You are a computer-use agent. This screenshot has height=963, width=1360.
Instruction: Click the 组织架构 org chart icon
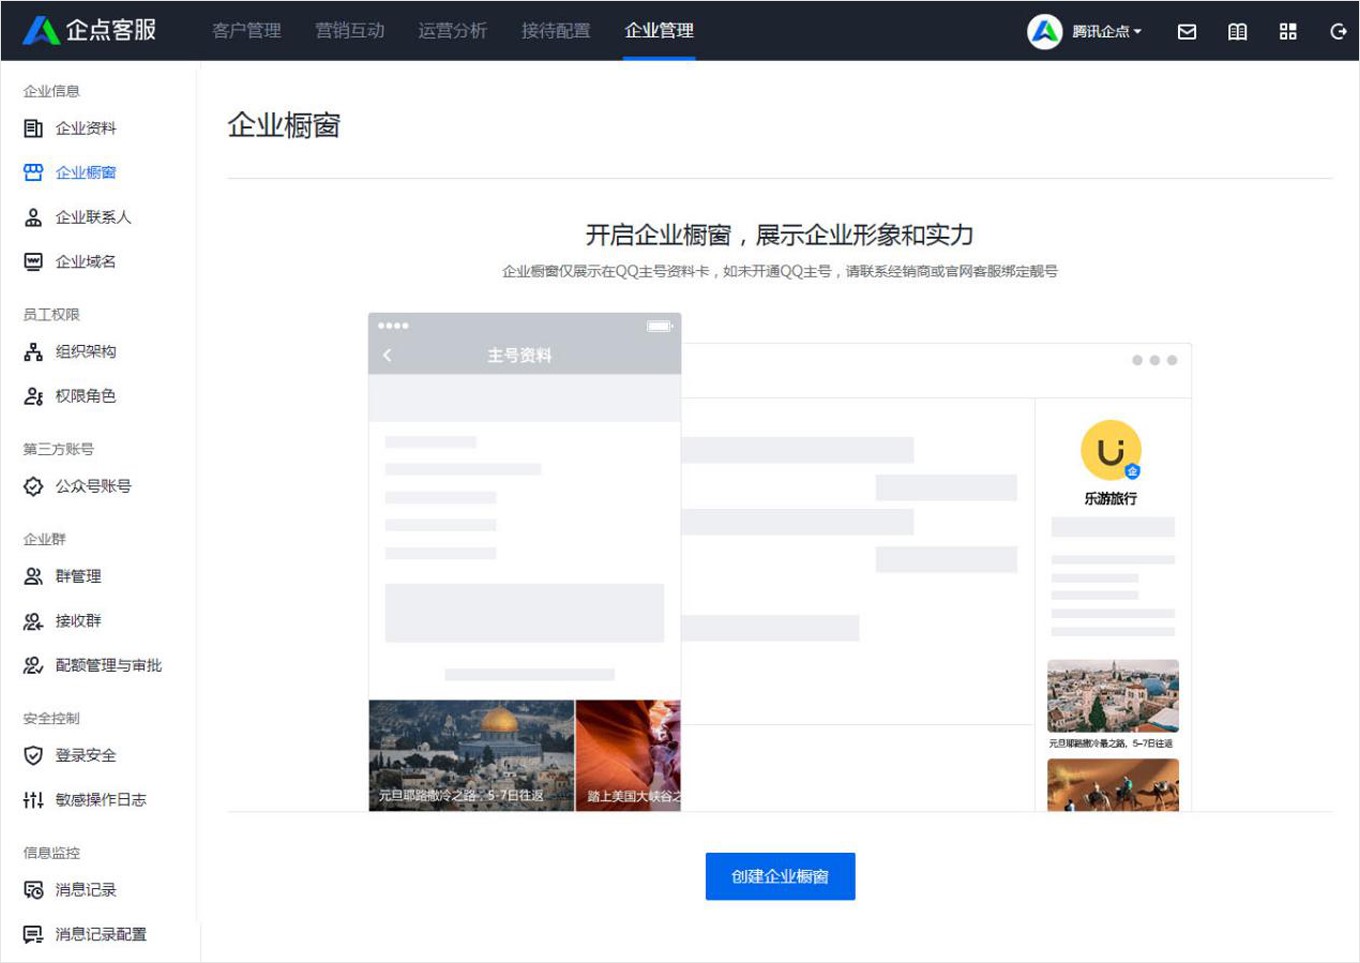coord(33,351)
